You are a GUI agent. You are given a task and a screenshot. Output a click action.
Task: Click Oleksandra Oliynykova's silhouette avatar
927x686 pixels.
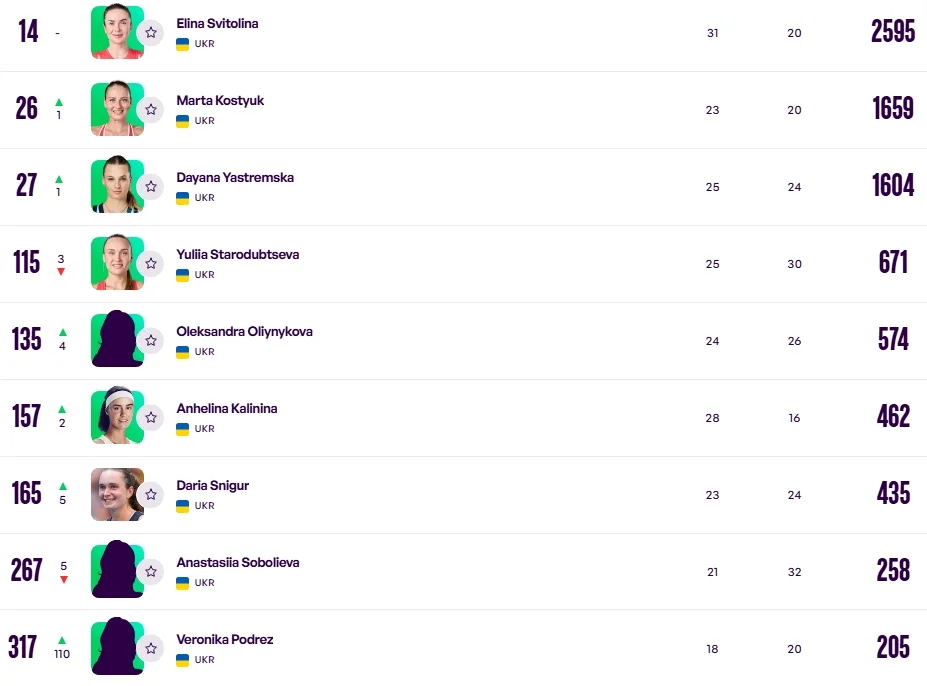116,340
